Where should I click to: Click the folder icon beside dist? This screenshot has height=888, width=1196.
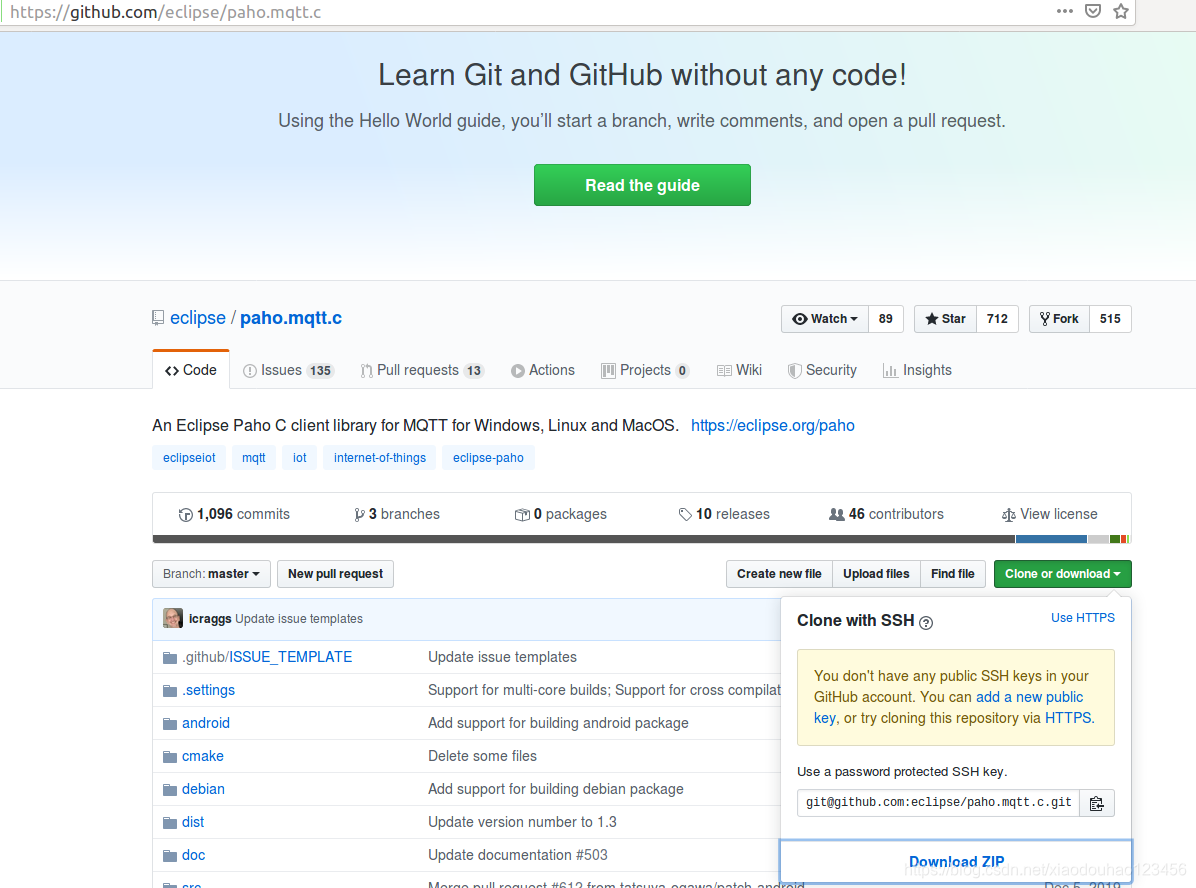pos(170,823)
